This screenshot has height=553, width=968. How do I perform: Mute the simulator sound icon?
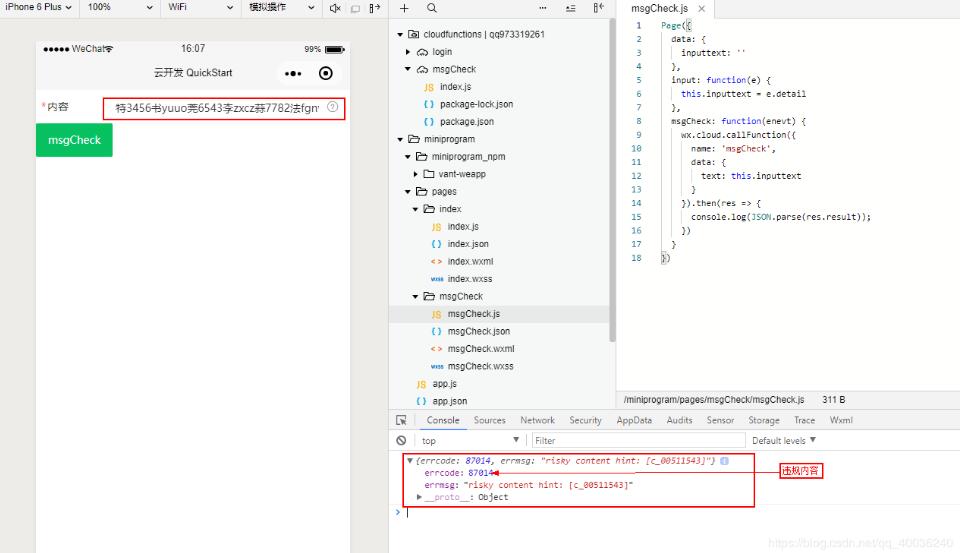coord(335,7)
